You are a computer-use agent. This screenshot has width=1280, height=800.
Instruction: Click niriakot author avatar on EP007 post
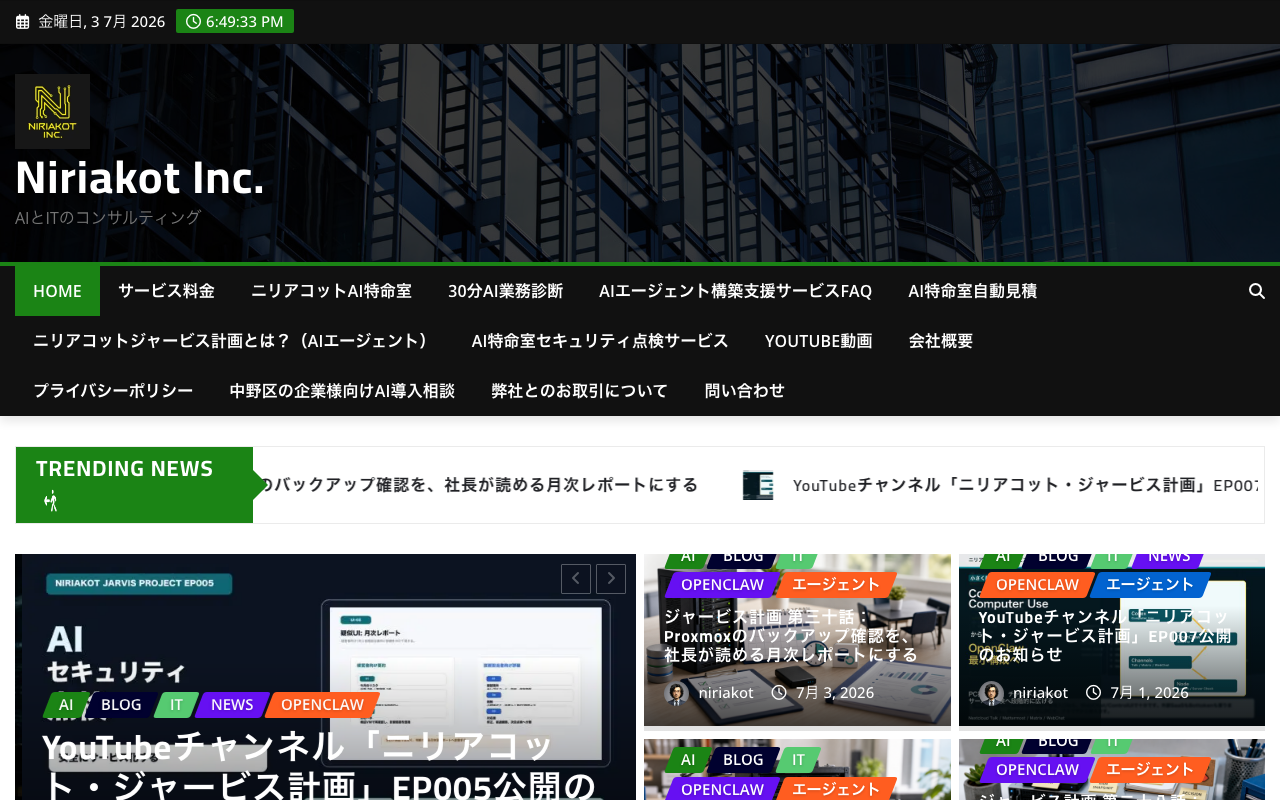[x=991, y=693]
